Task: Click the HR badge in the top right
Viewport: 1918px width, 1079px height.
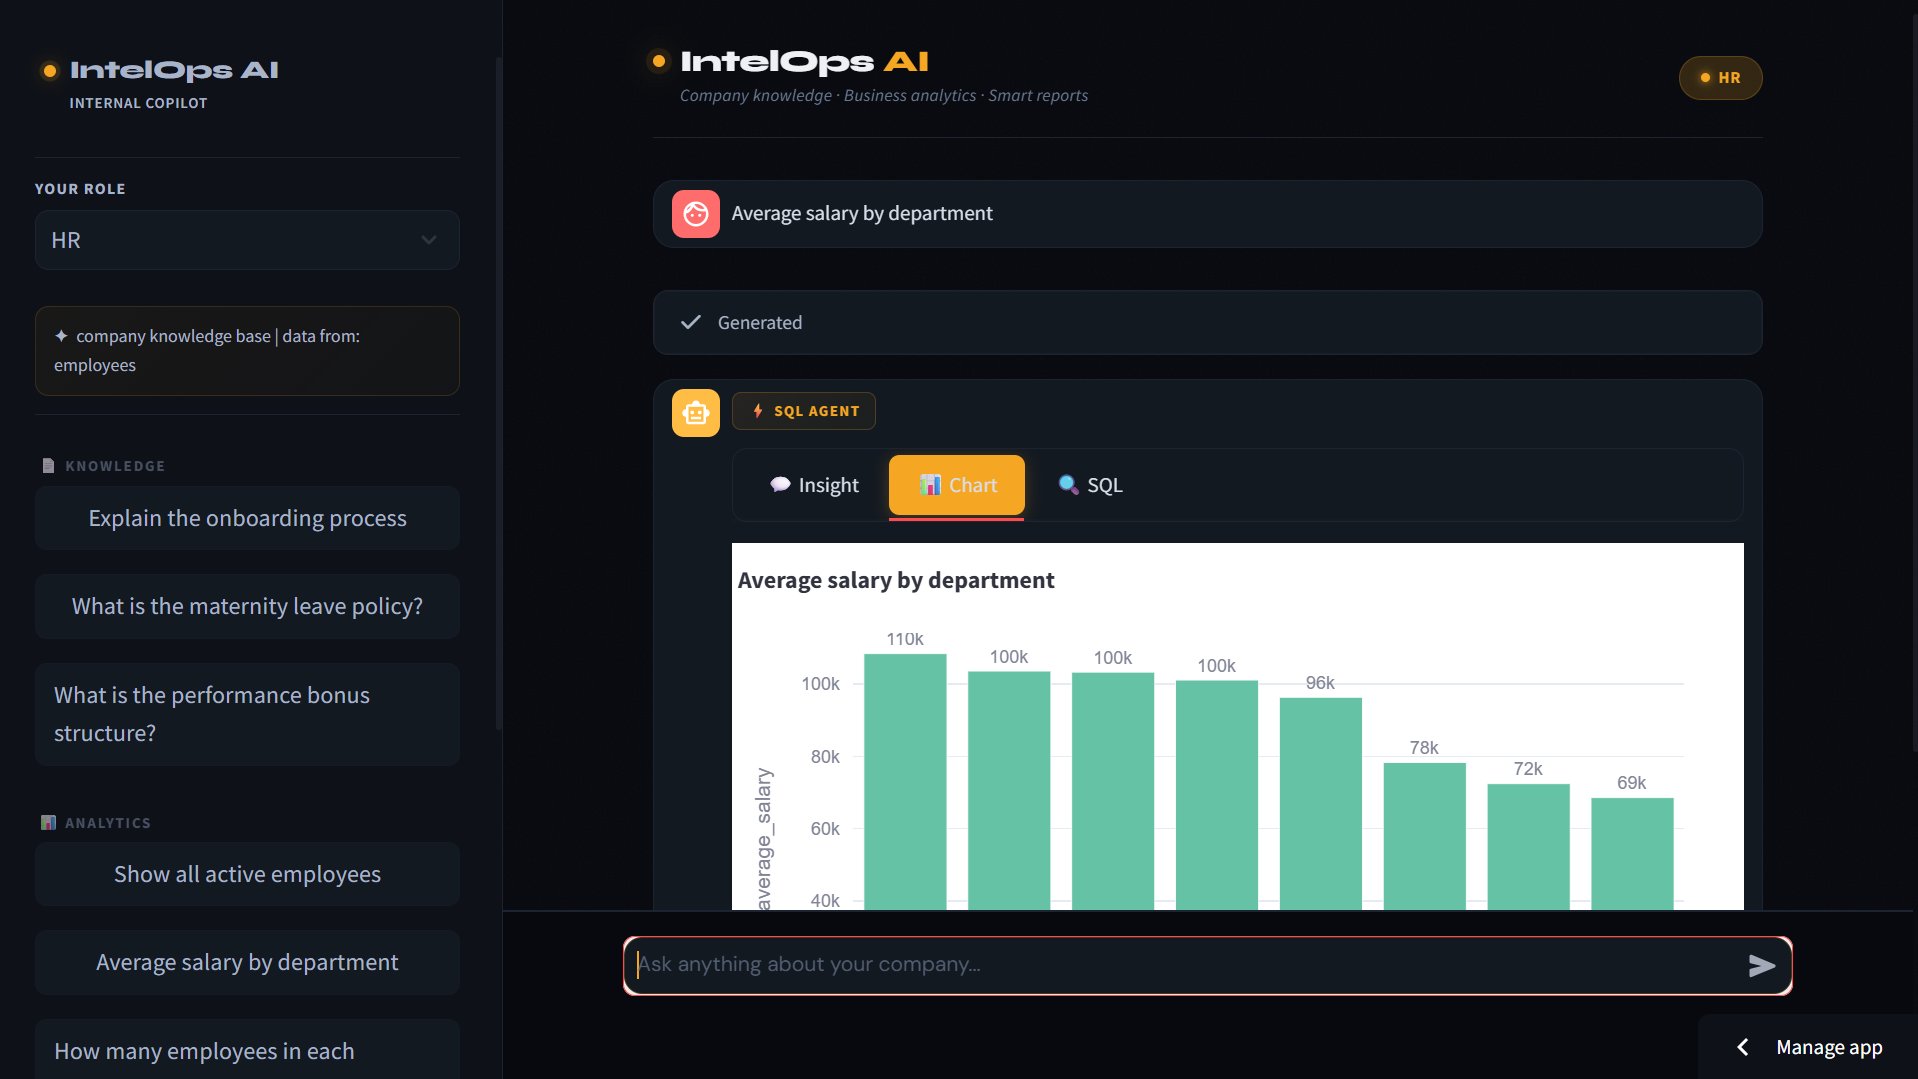Action: click(1719, 77)
